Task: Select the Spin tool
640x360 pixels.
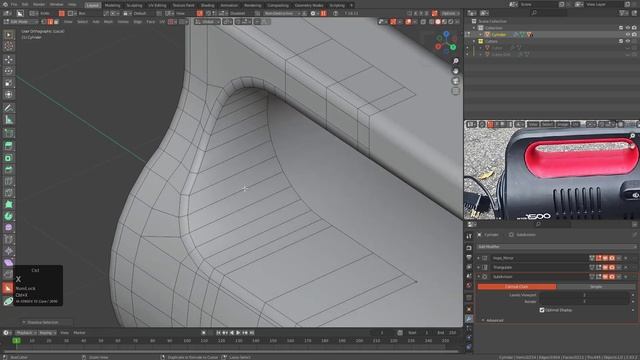Action: point(9,216)
